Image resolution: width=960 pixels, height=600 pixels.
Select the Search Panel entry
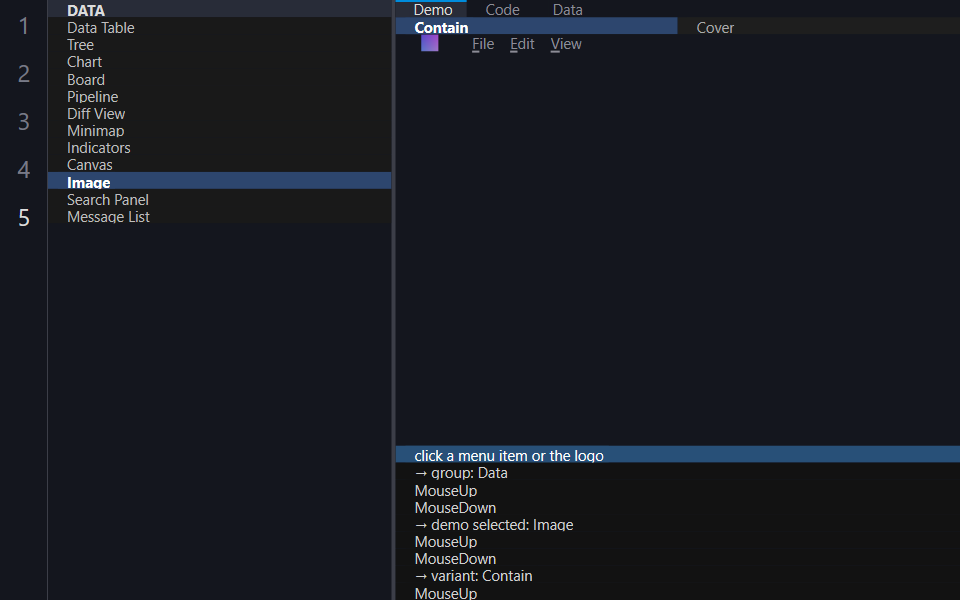[219, 200]
